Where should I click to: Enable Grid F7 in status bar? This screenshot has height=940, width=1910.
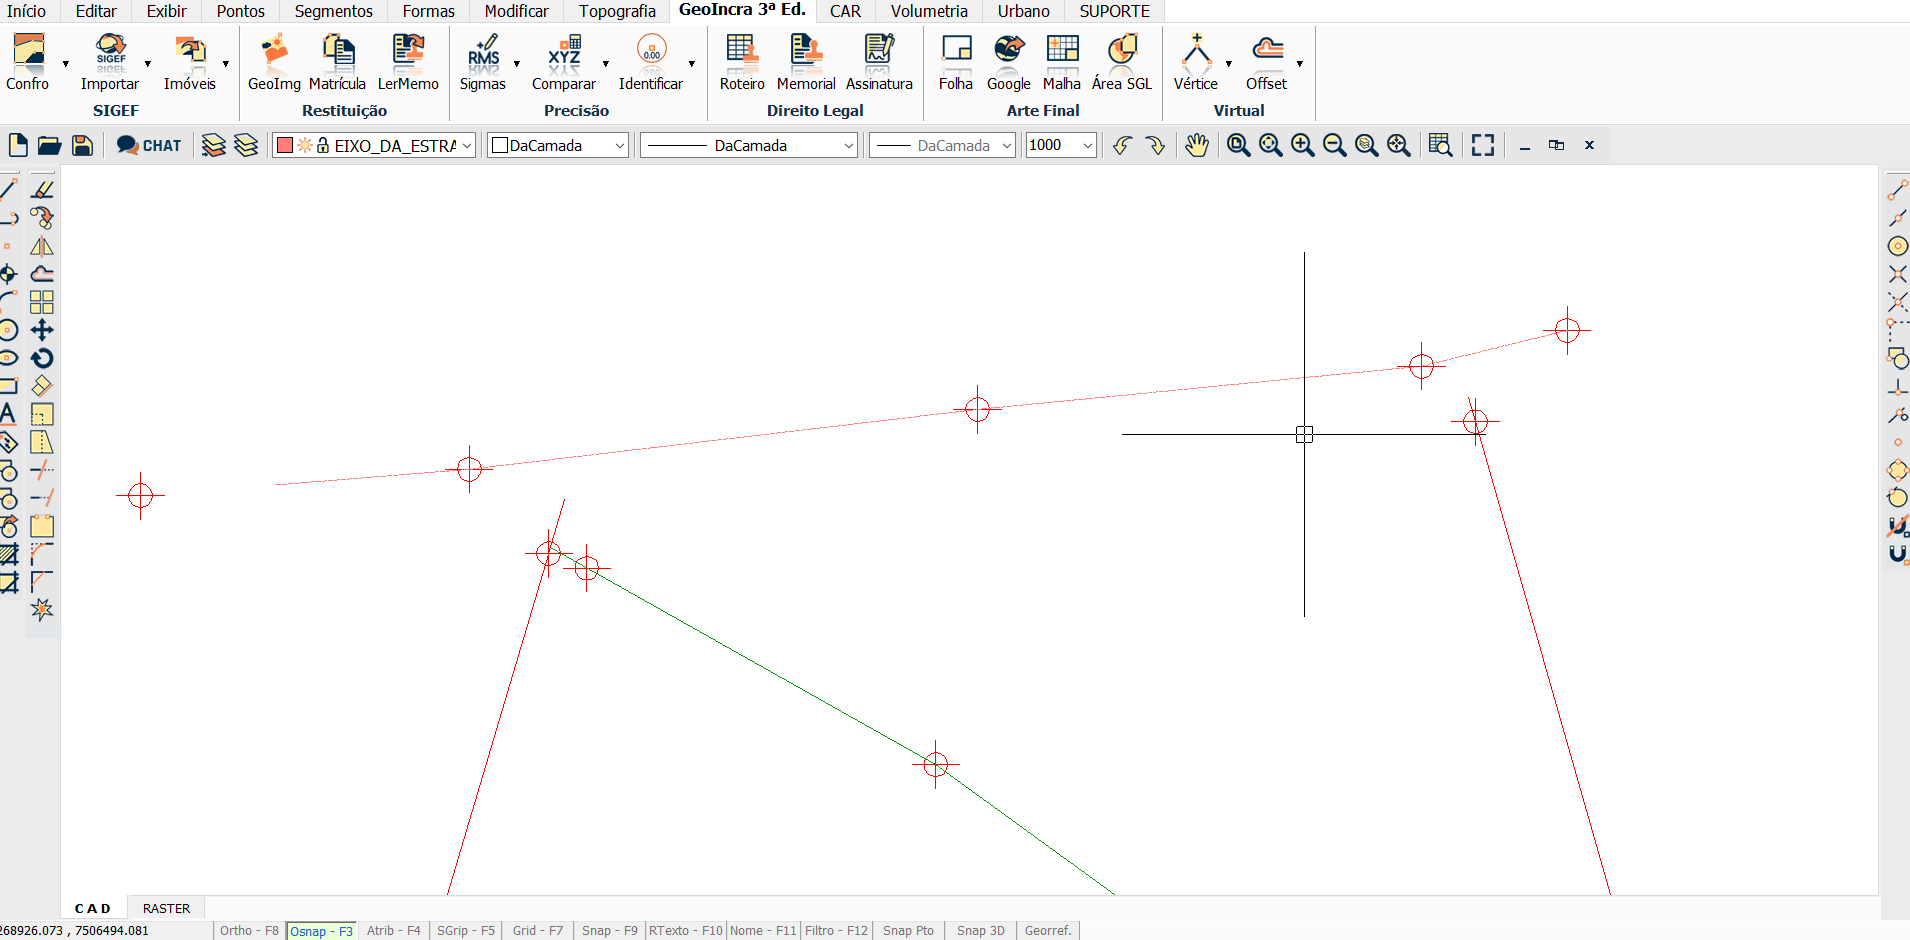pyautogui.click(x=537, y=931)
